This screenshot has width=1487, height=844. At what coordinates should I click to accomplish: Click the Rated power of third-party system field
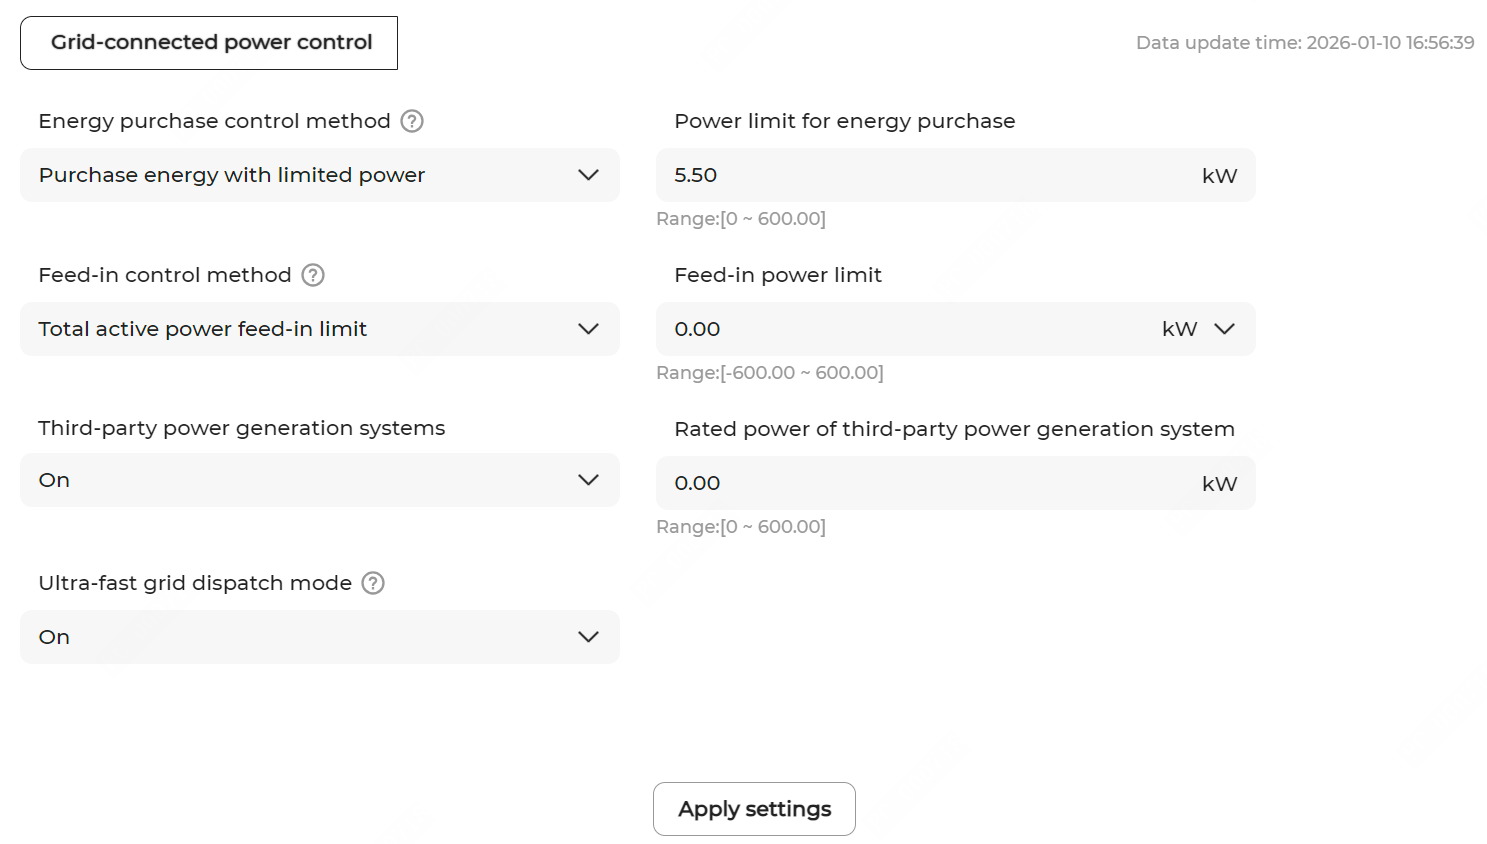[920, 483]
